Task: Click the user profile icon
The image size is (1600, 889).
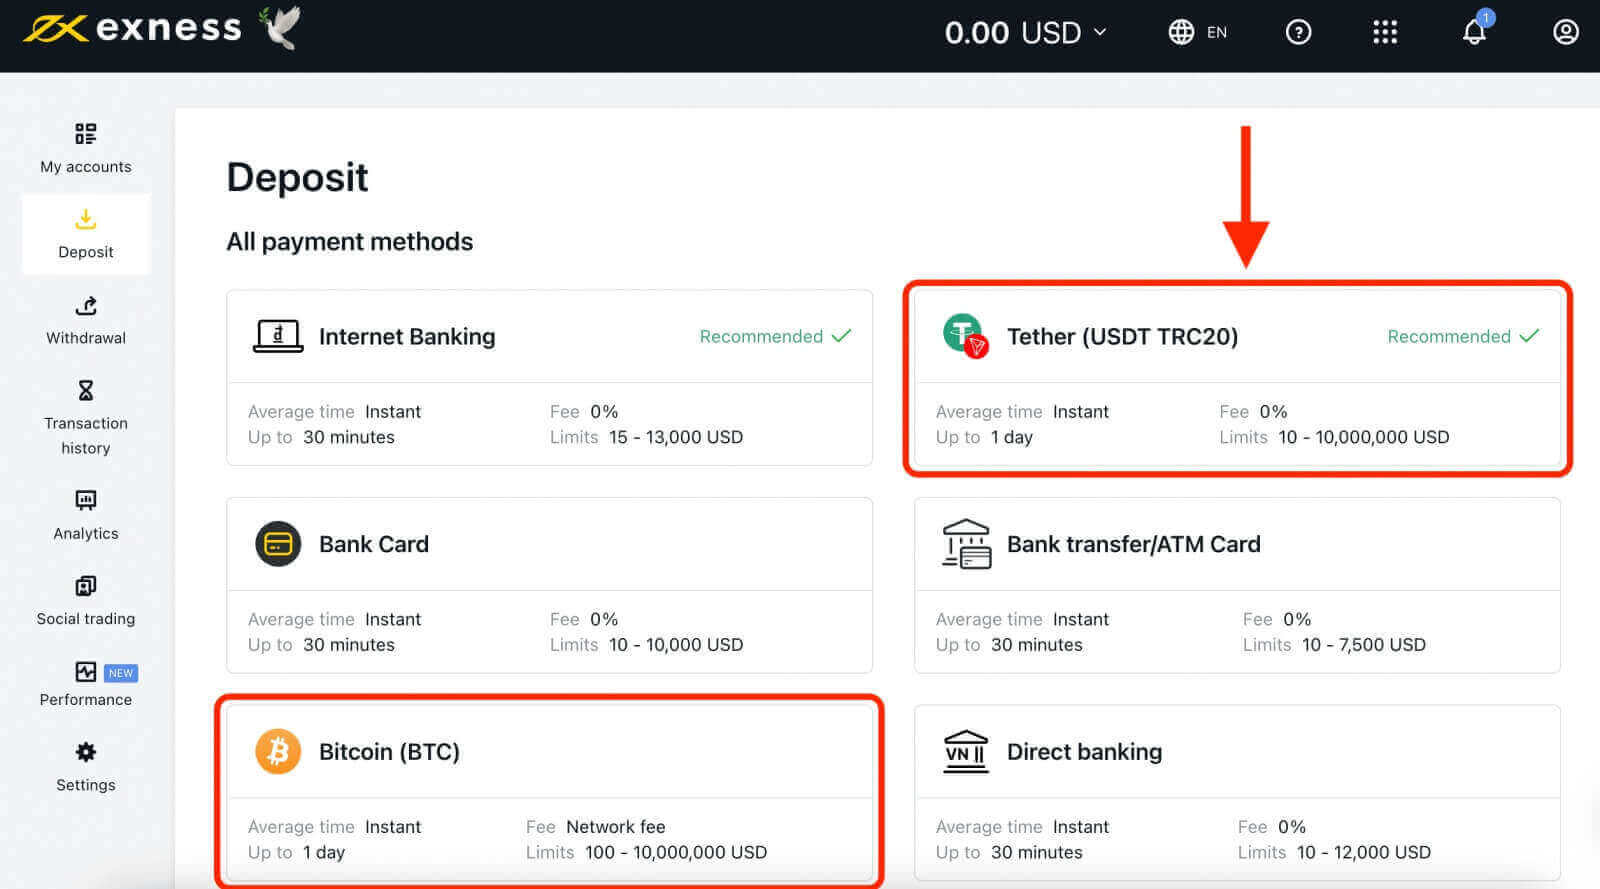Action: (x=1565, y=32)
